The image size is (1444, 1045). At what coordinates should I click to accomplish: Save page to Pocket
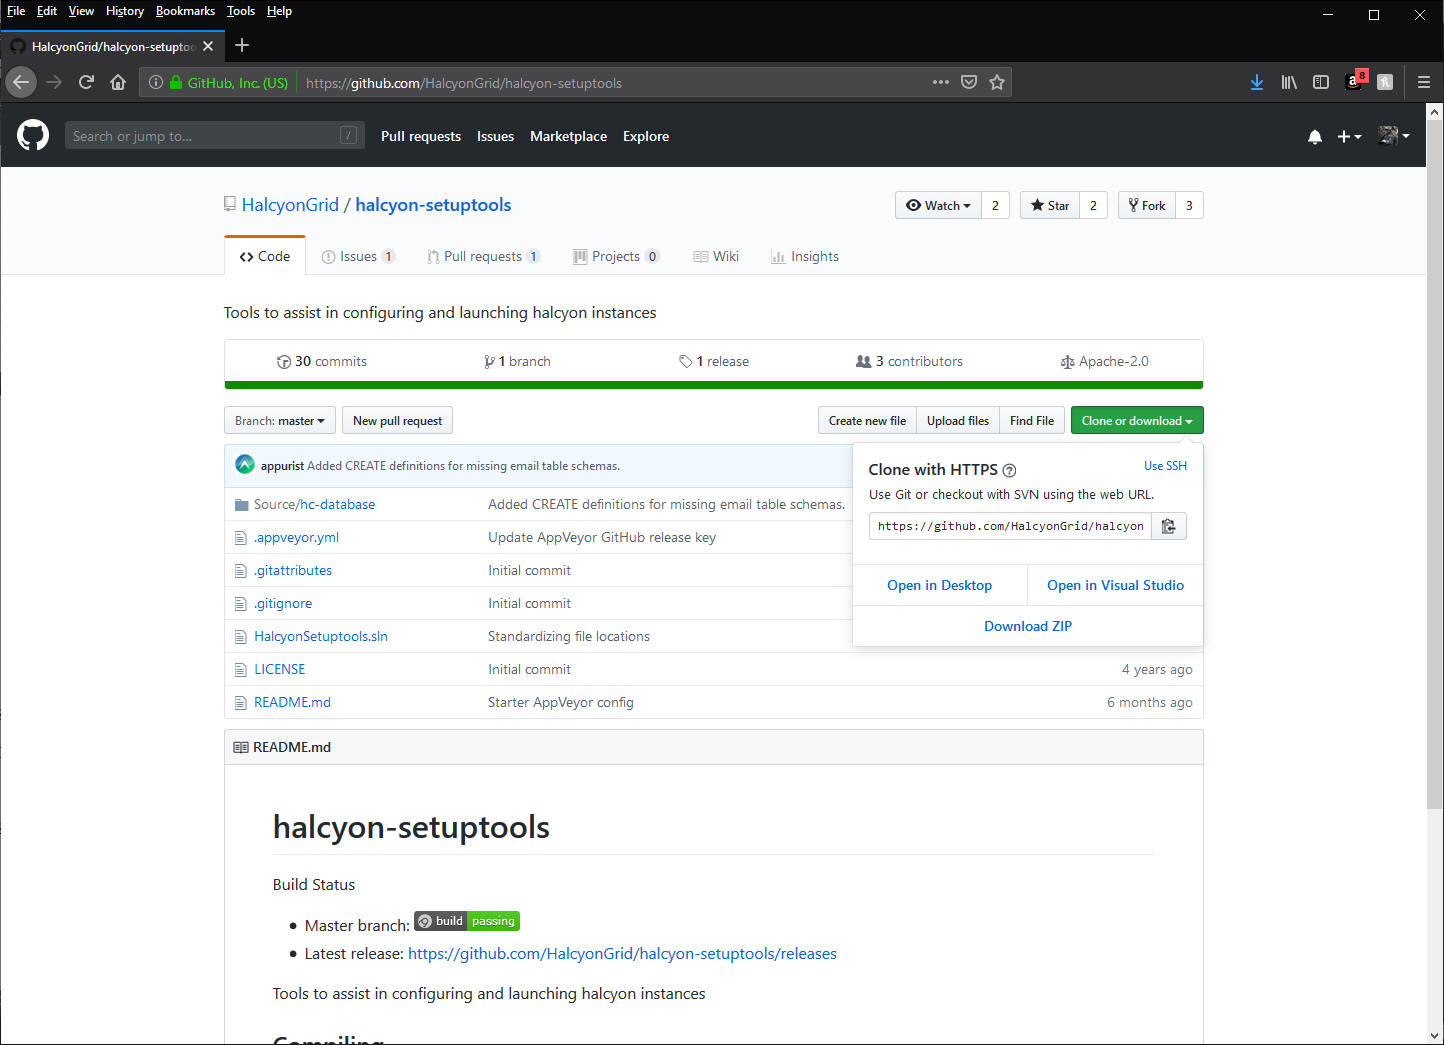(969, 83)
